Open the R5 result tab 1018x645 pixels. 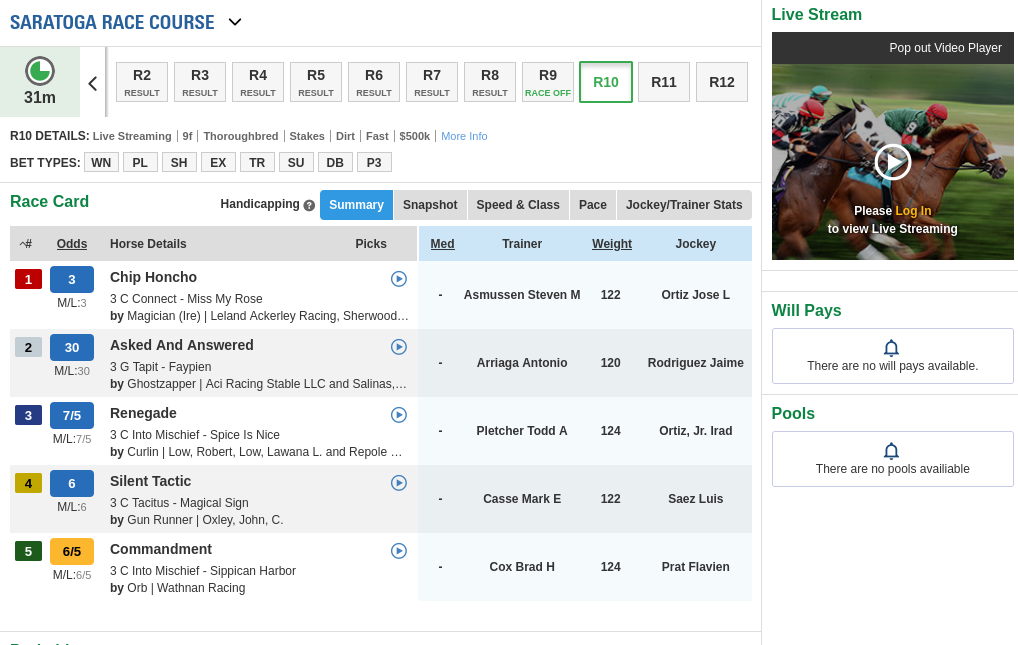(316, 82)
